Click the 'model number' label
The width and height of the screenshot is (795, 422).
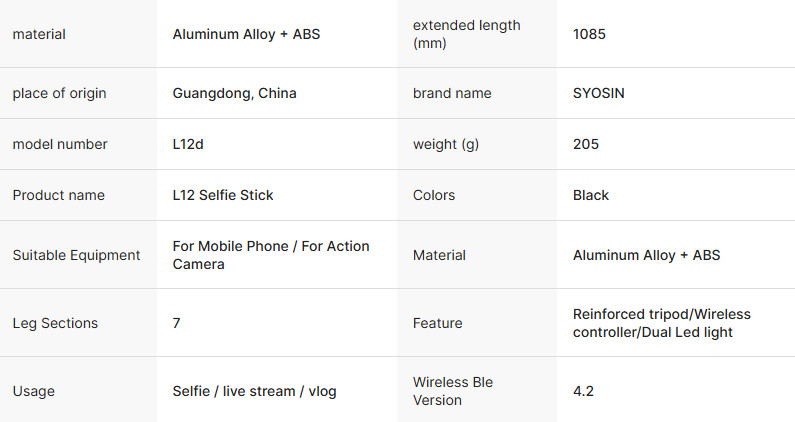pyautogui.click(x=60, y=144)
